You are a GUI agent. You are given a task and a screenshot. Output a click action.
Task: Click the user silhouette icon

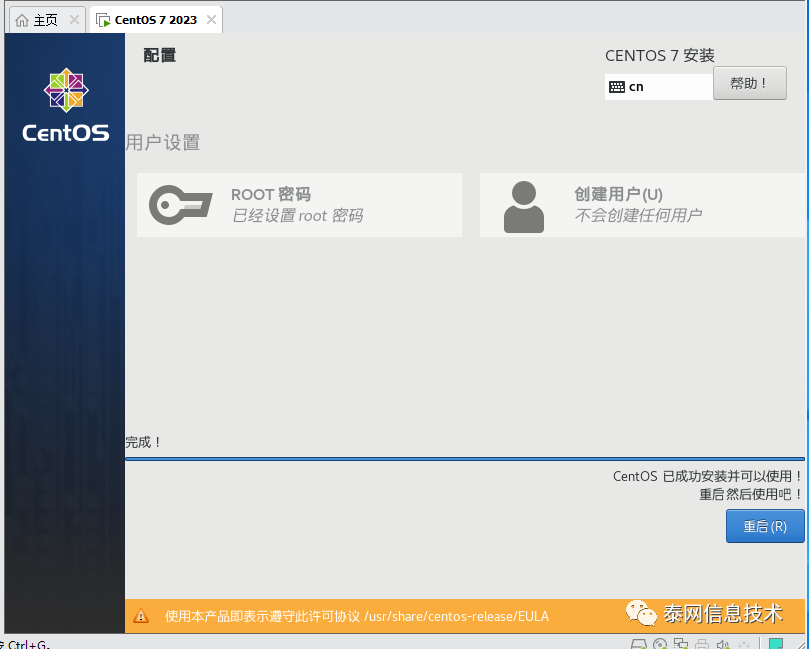click(524, 207)
